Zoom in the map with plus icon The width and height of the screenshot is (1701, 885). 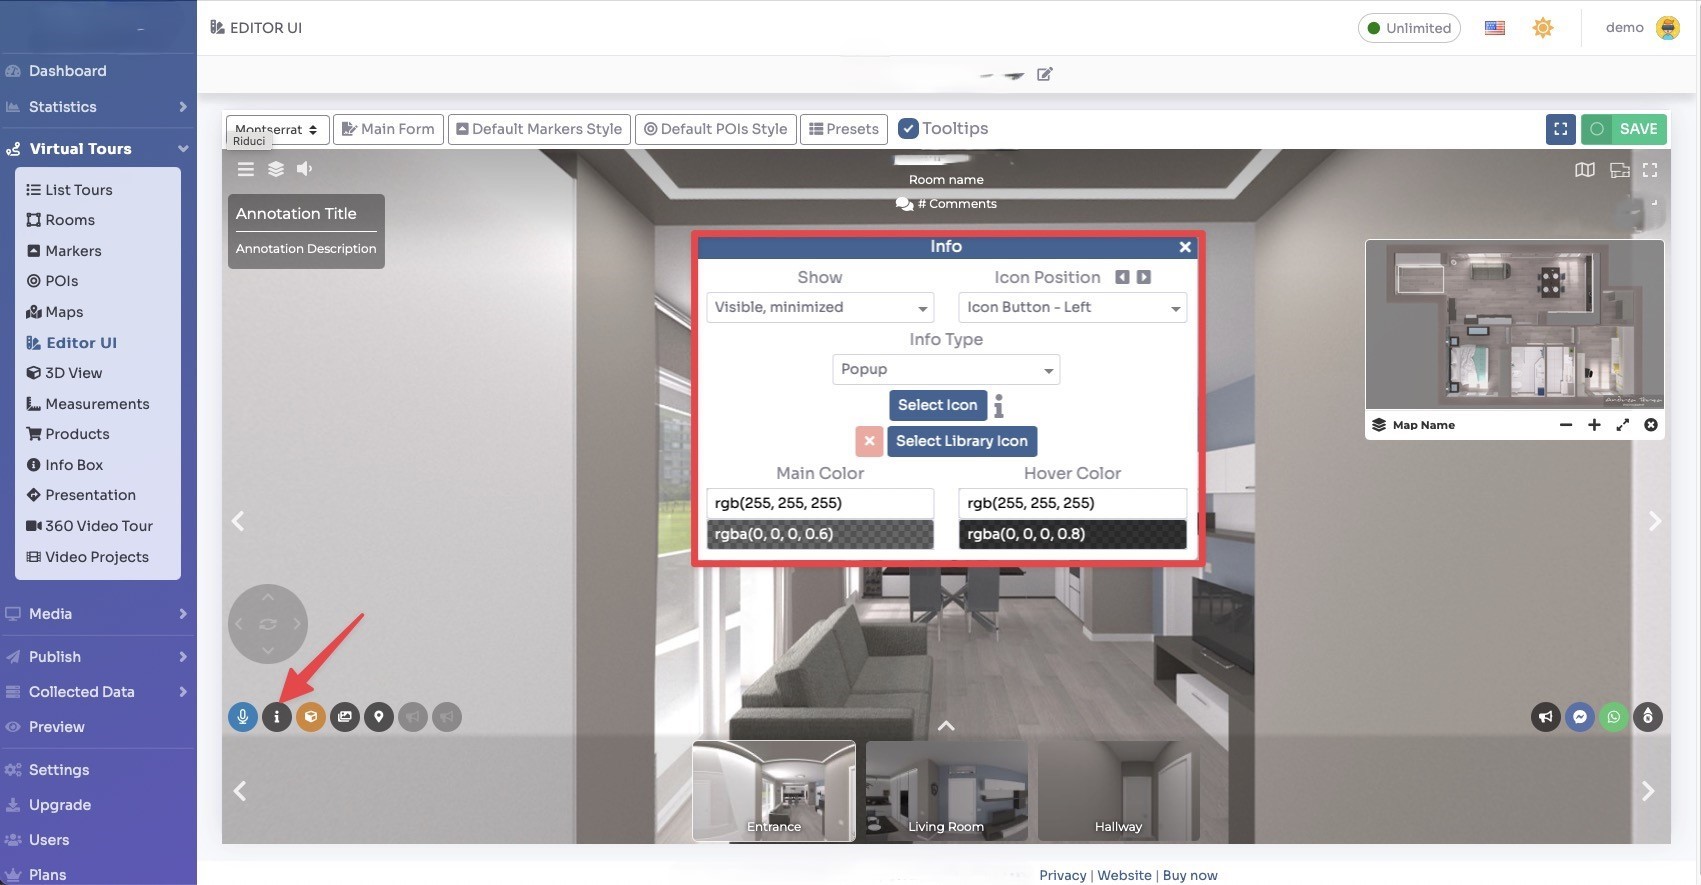pos(1594,425)
